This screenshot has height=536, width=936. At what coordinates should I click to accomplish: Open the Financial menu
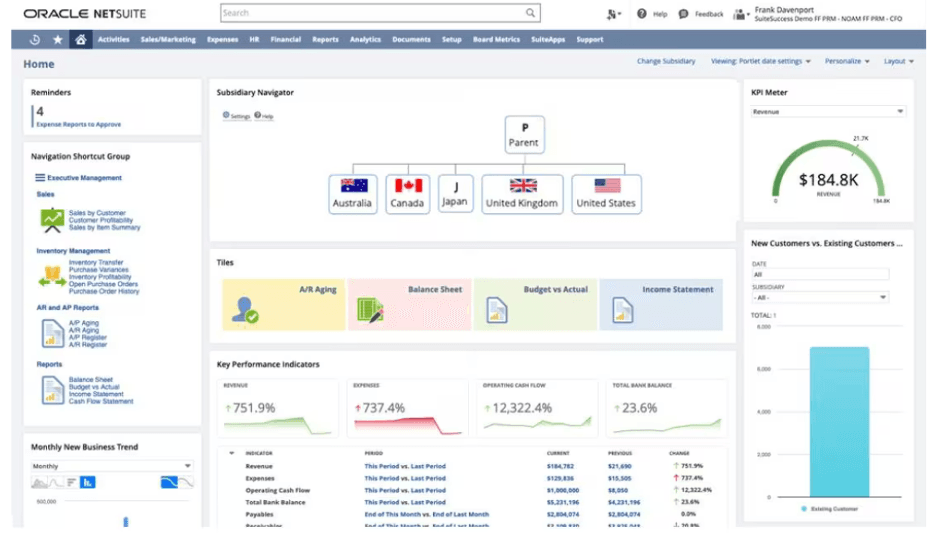[285, 40]
